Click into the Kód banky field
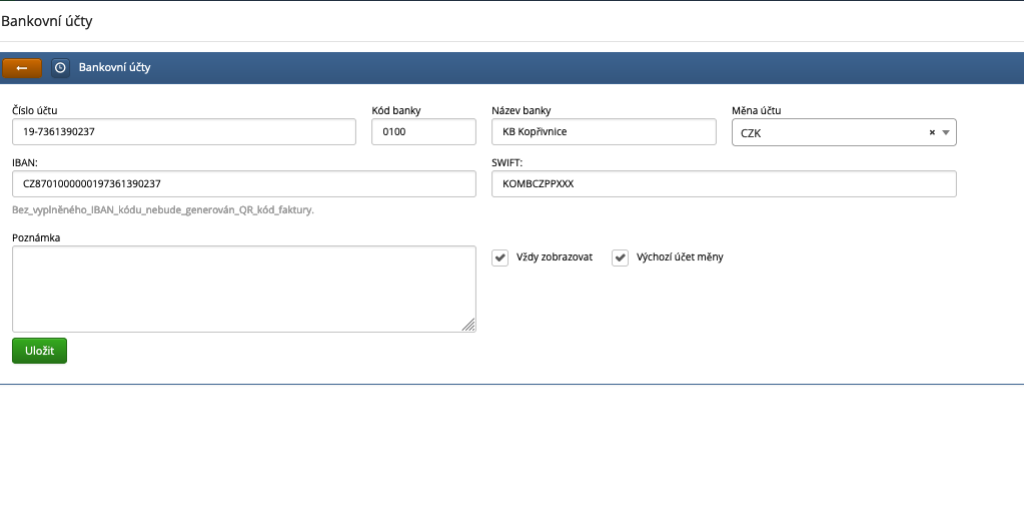The width and height of the screenshot is (1024, 523). click(x=423, y=132)
